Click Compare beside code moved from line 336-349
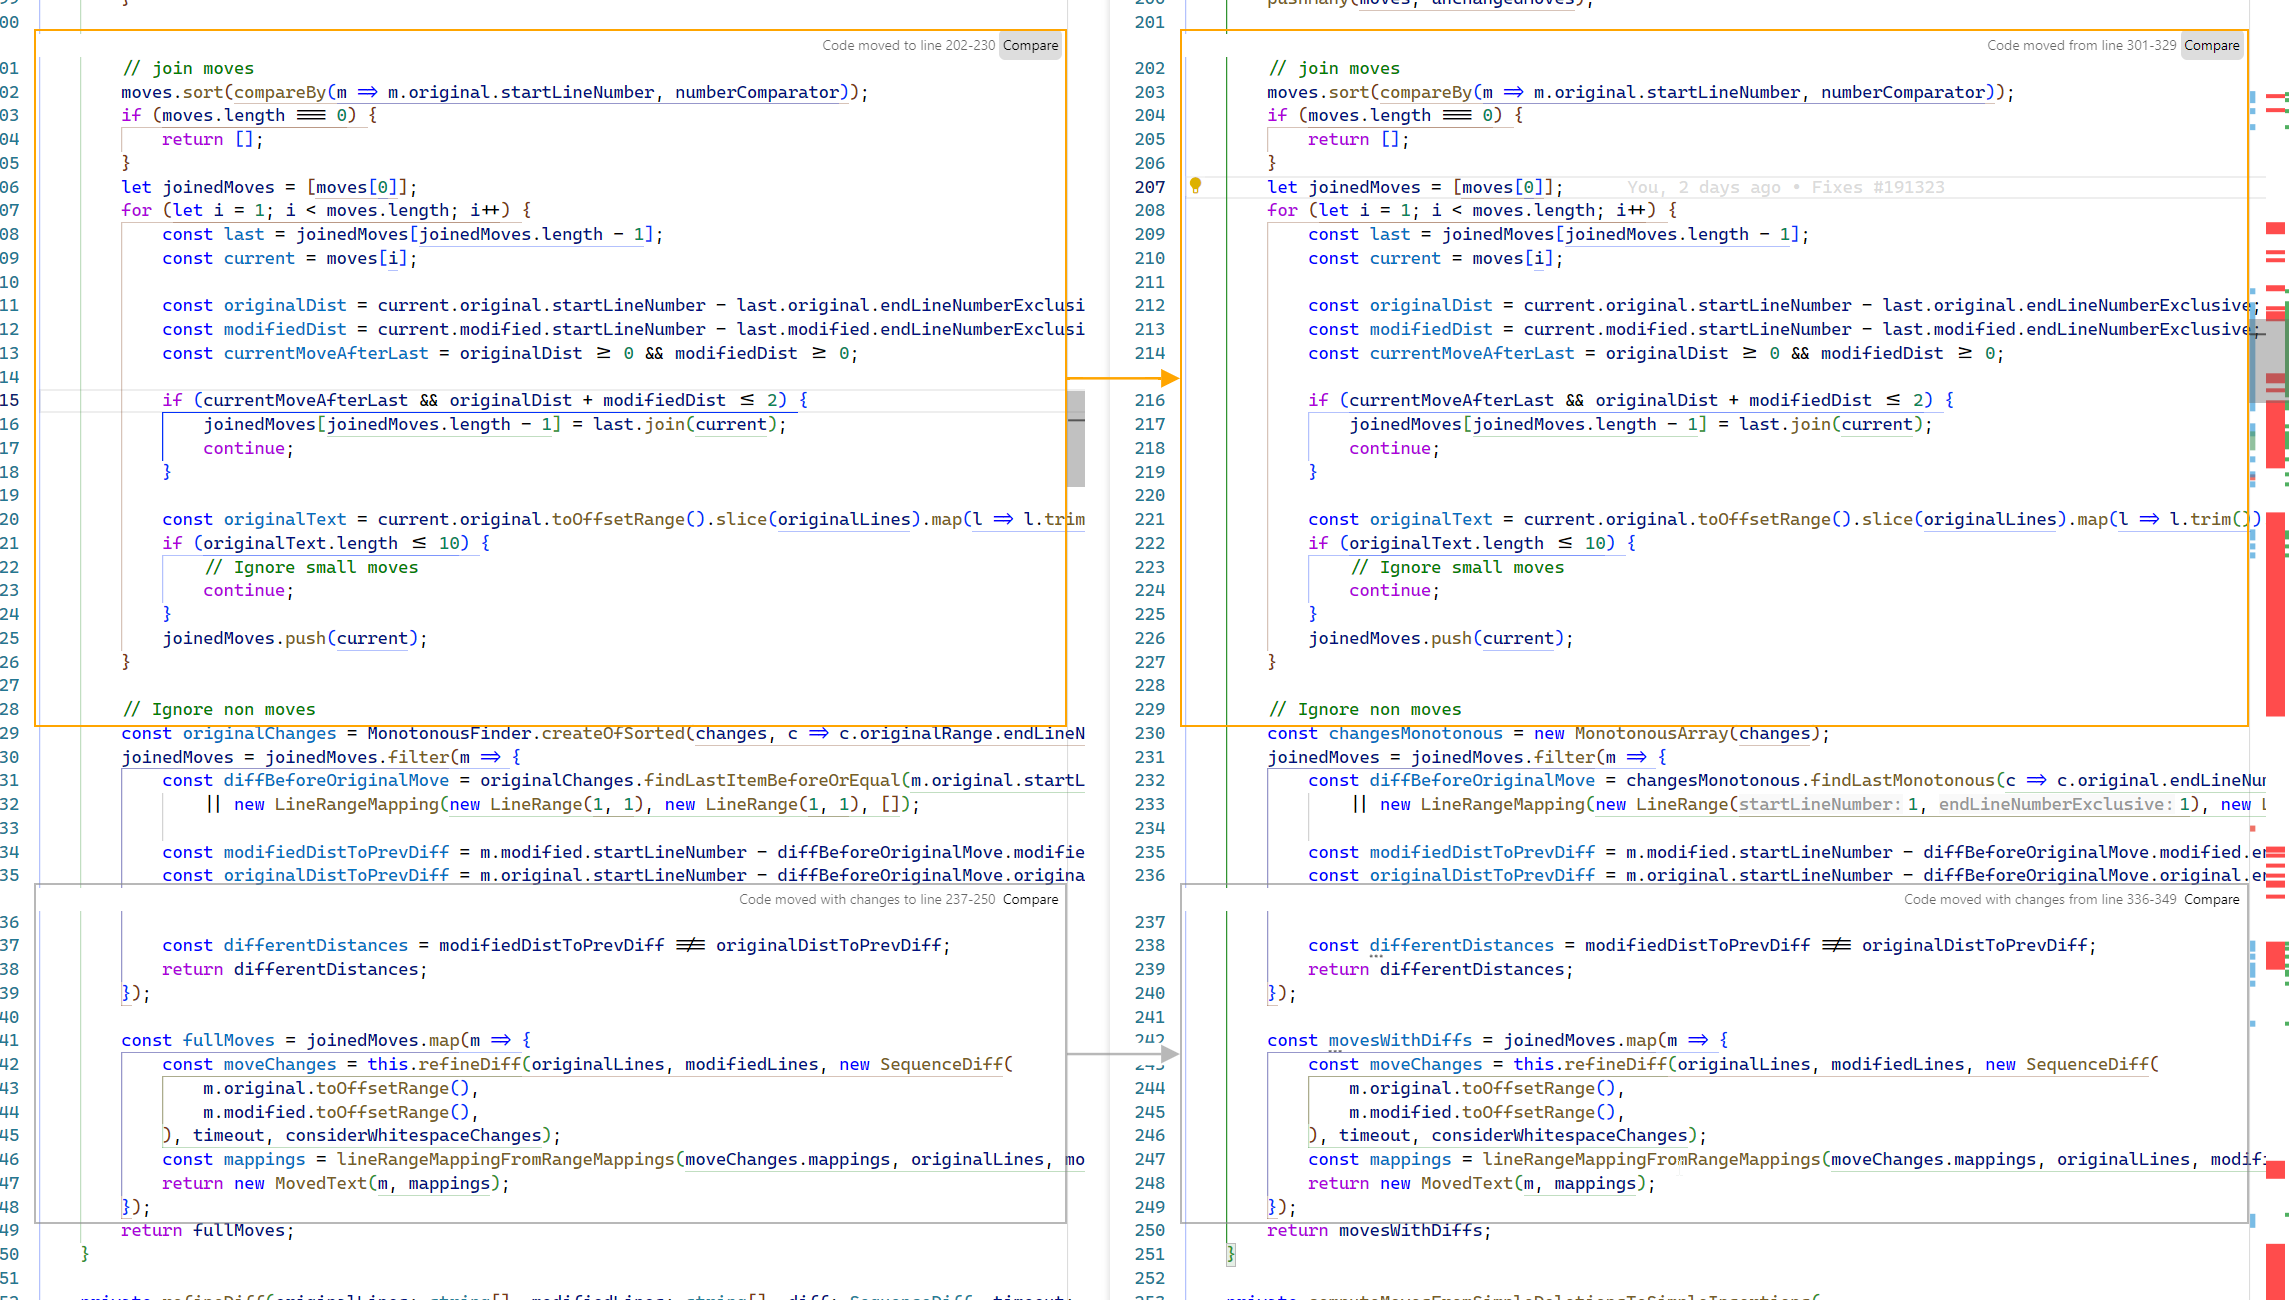This screenshot has width=2289, height=1300. tap(2212, 899)
